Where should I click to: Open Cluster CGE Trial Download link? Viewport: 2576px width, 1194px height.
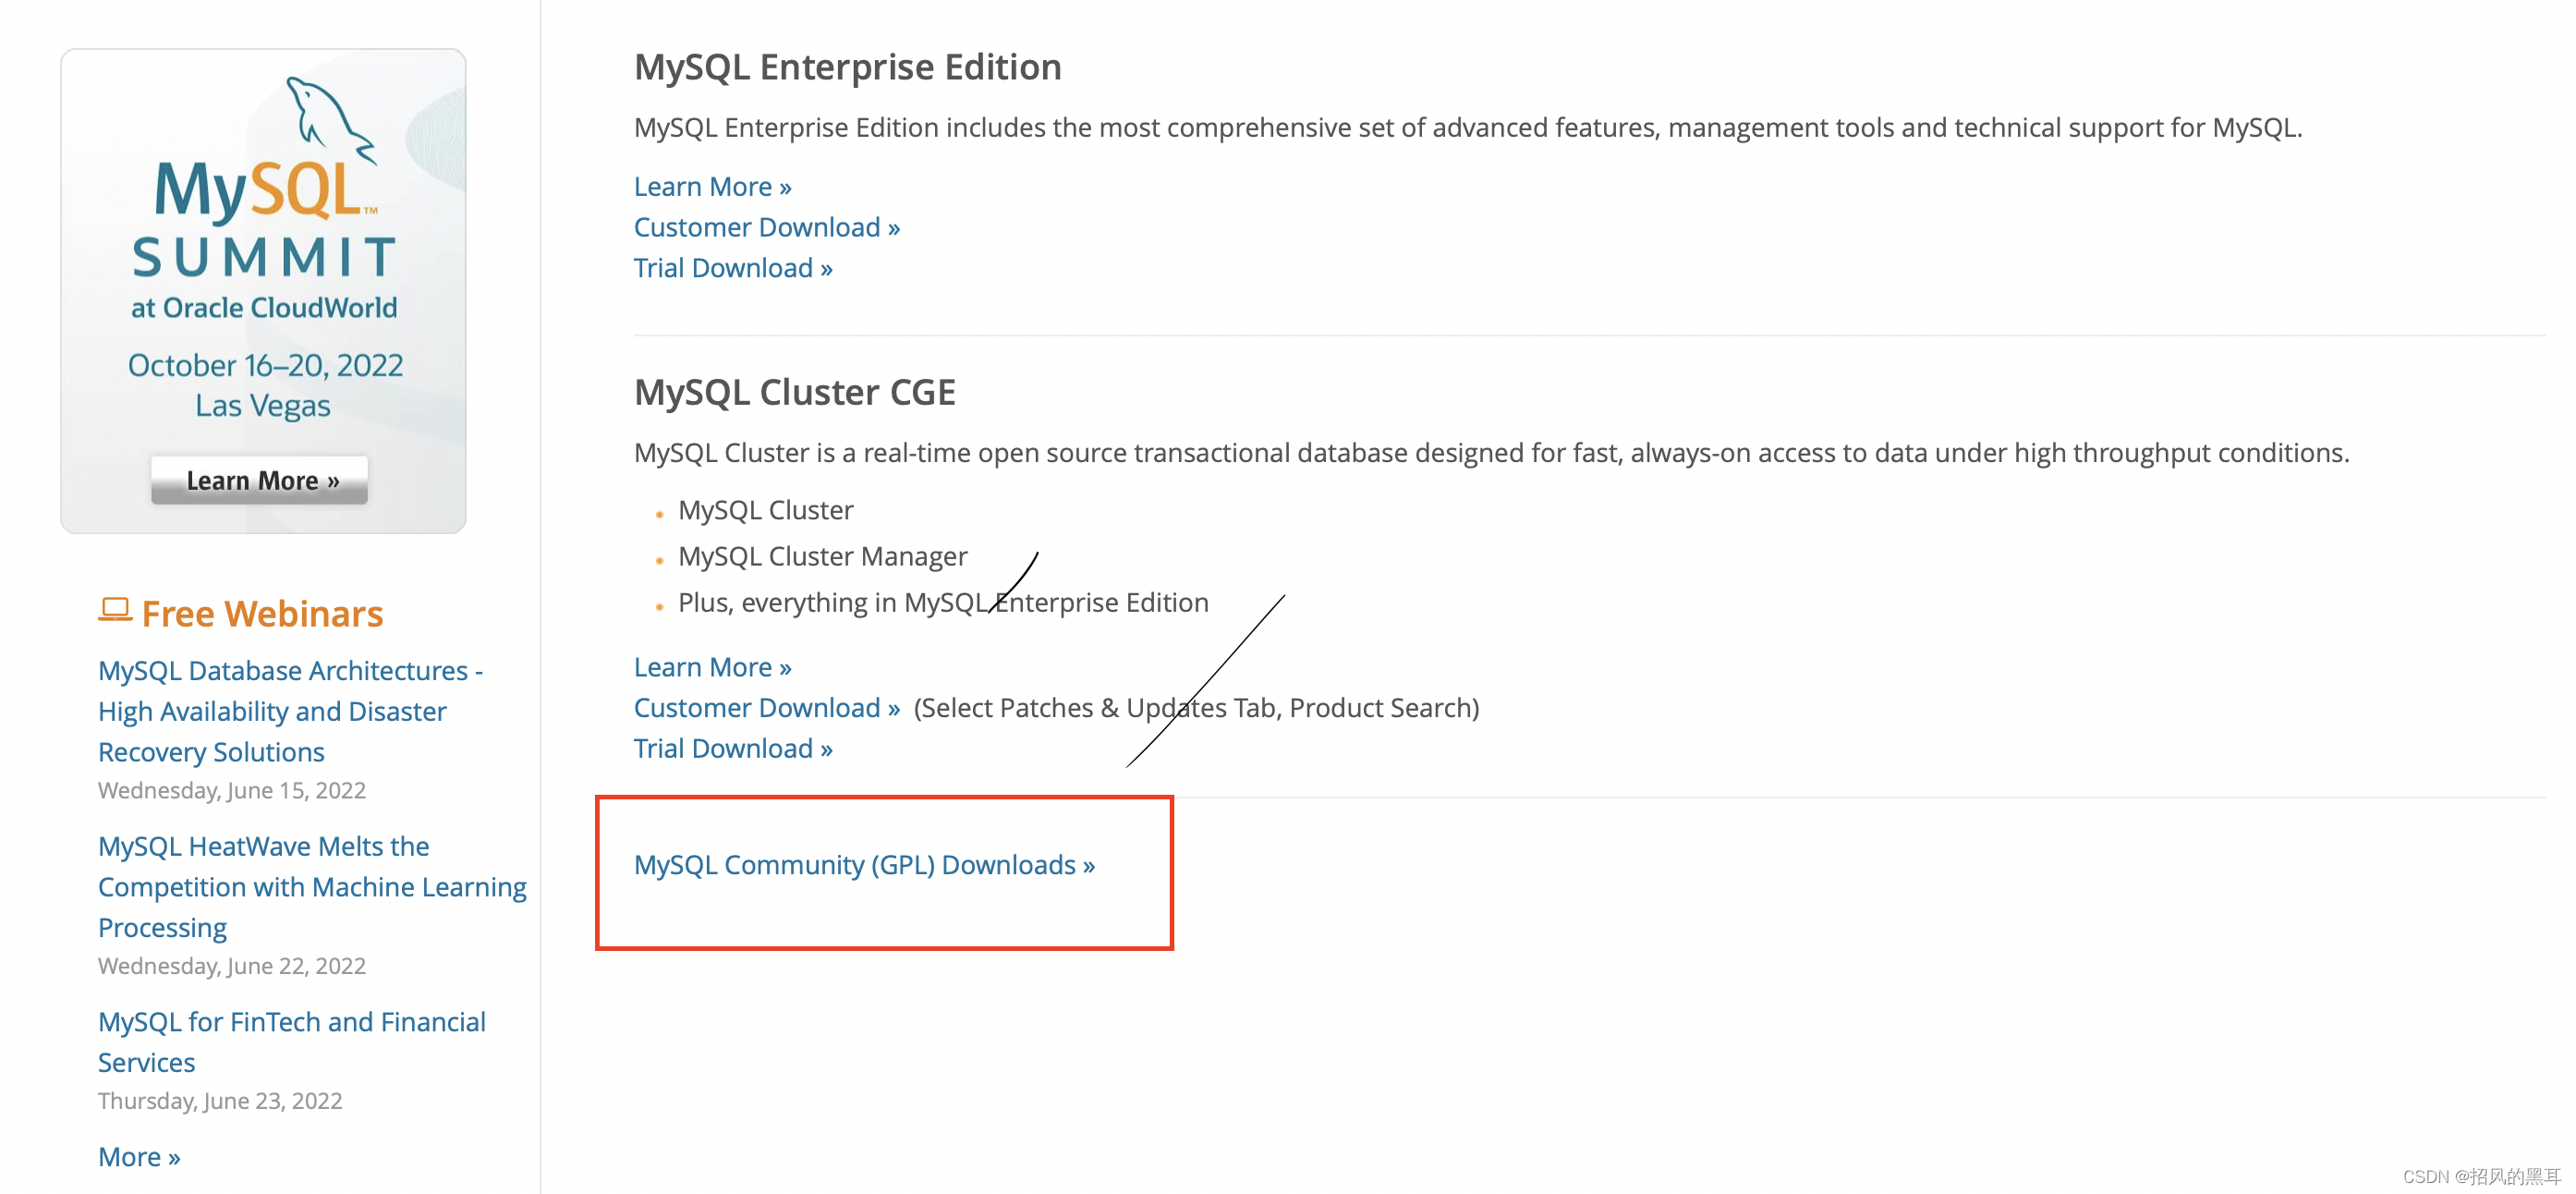(733, 749)
